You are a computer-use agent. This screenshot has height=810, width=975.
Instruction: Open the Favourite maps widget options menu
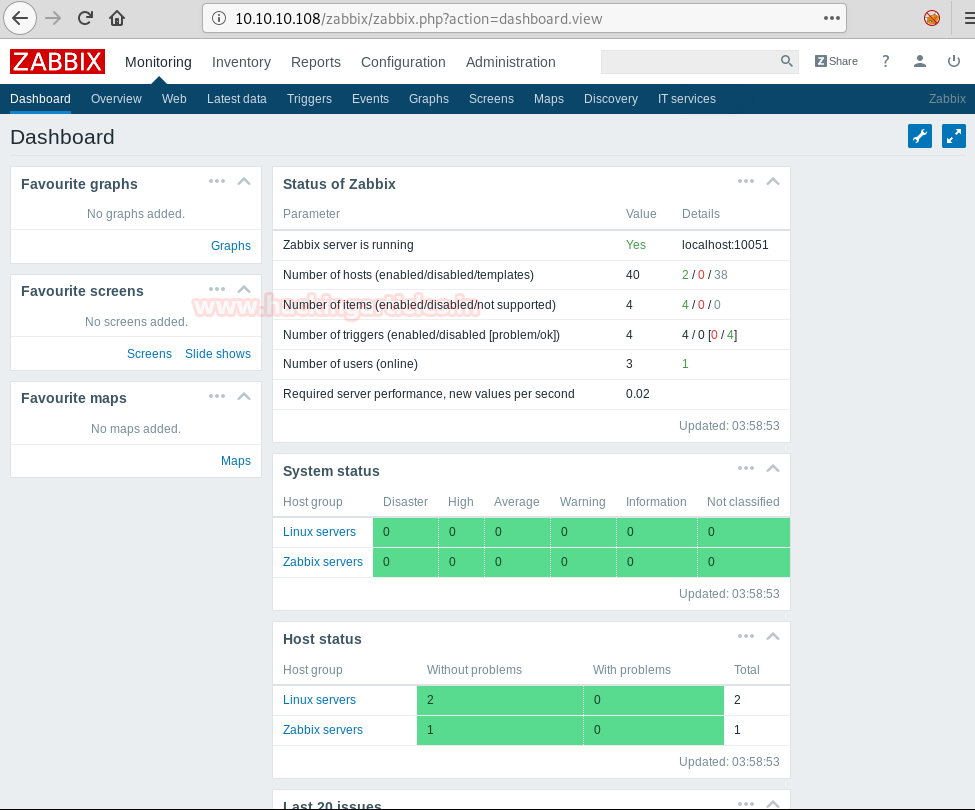point(217,396)
